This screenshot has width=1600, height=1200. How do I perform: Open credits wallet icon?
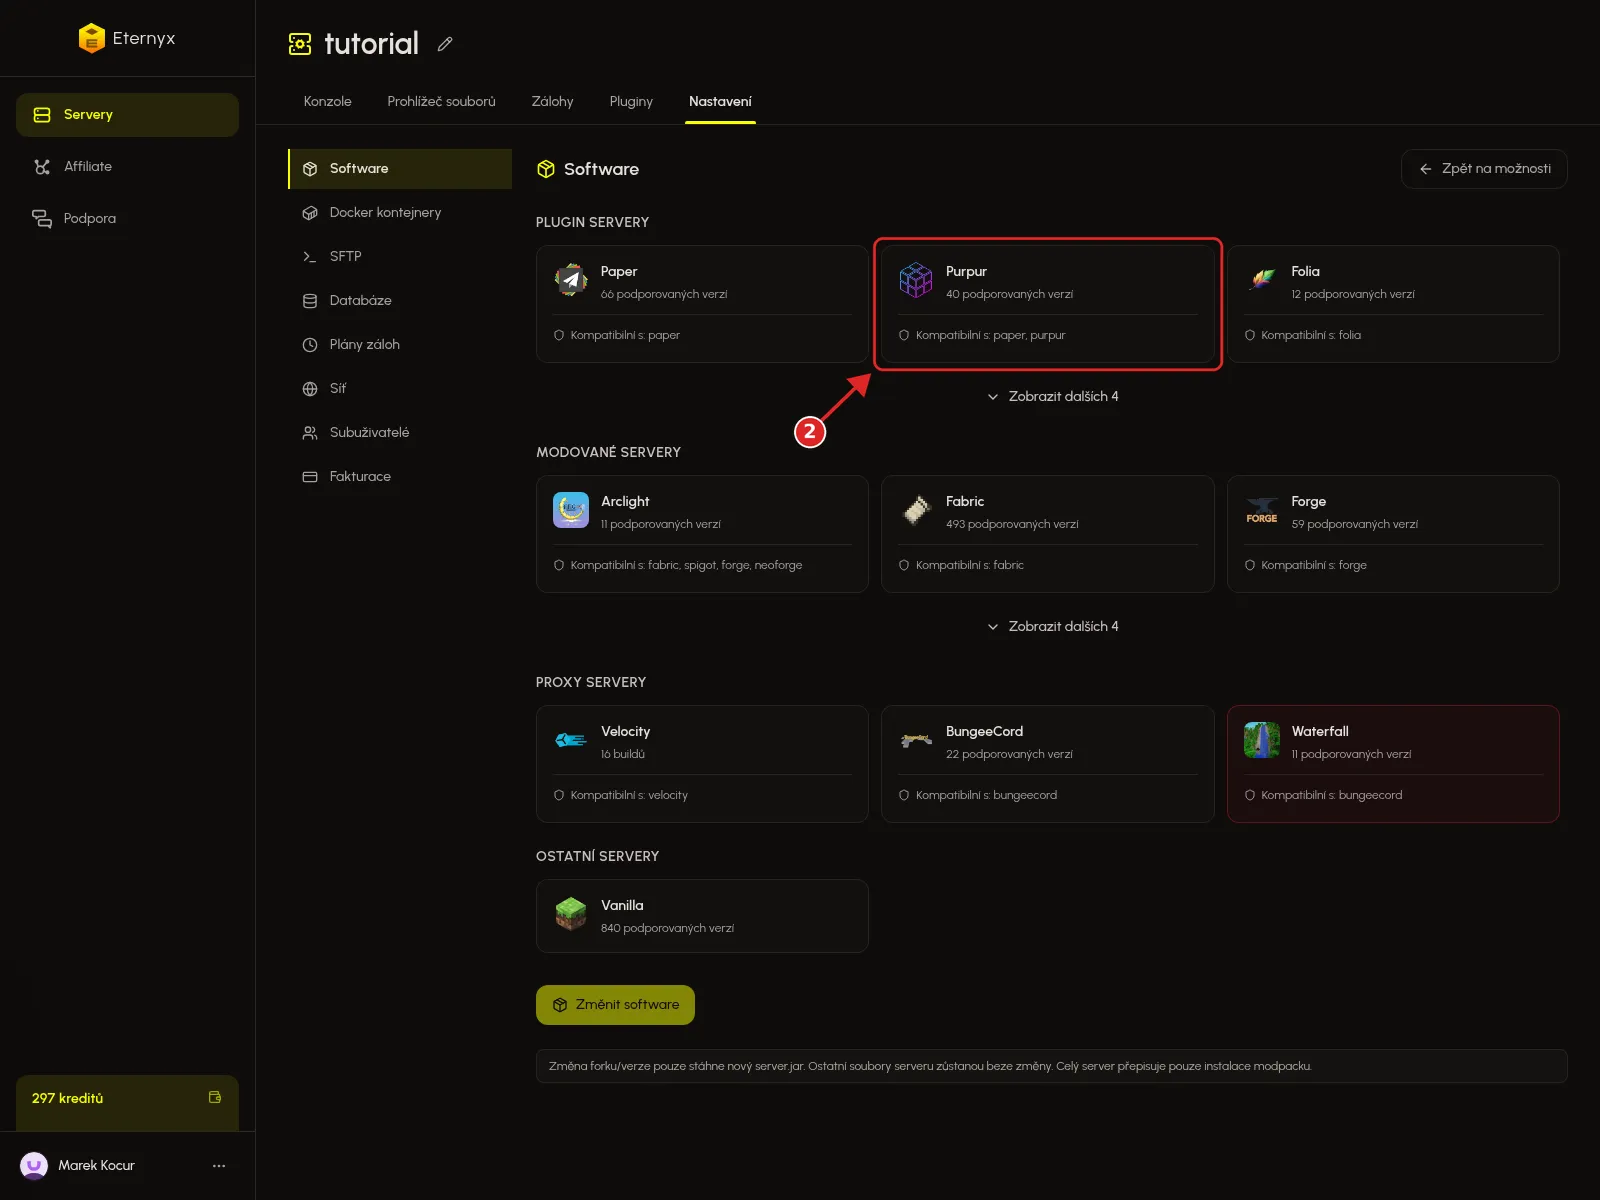[215, 1097]
